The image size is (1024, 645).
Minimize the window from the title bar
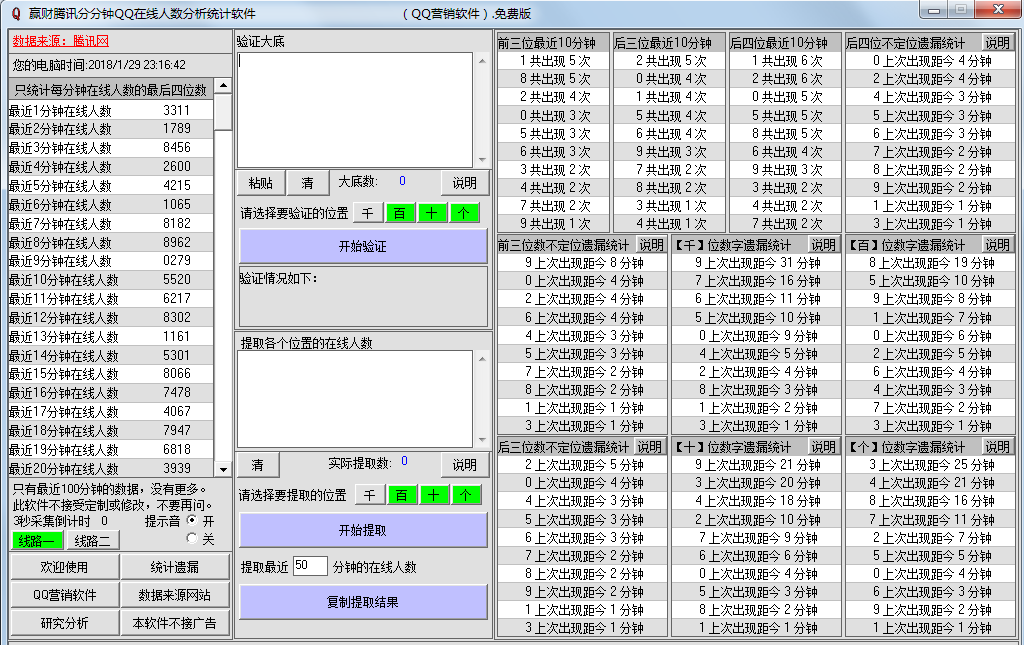click(934, 10)
